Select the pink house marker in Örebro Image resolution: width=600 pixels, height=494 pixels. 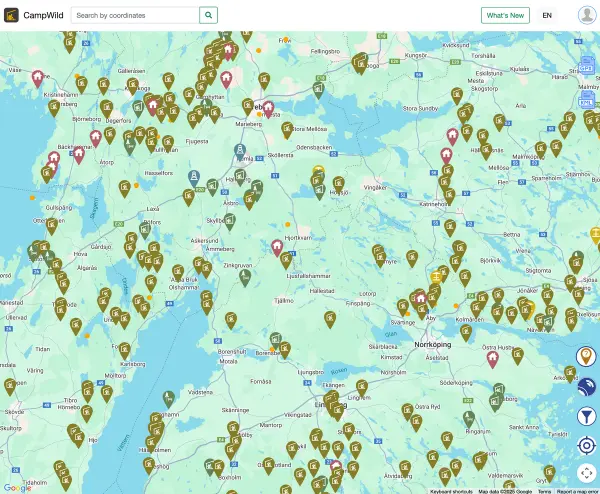(268, 109)
